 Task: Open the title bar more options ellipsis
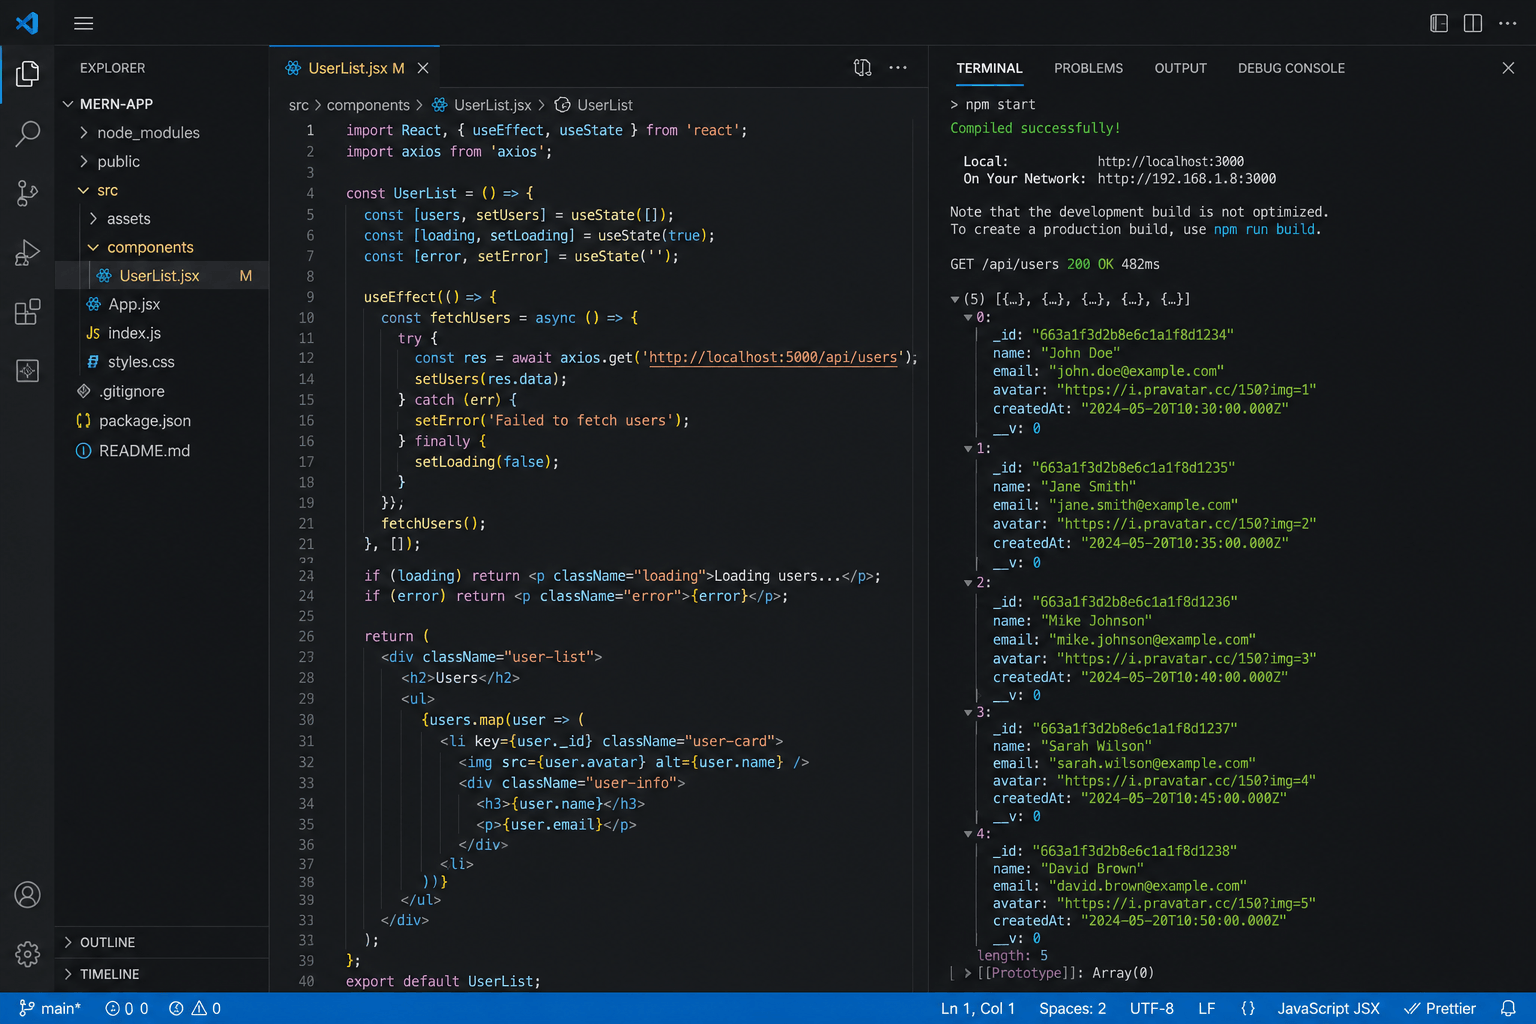pos(1508,23)
